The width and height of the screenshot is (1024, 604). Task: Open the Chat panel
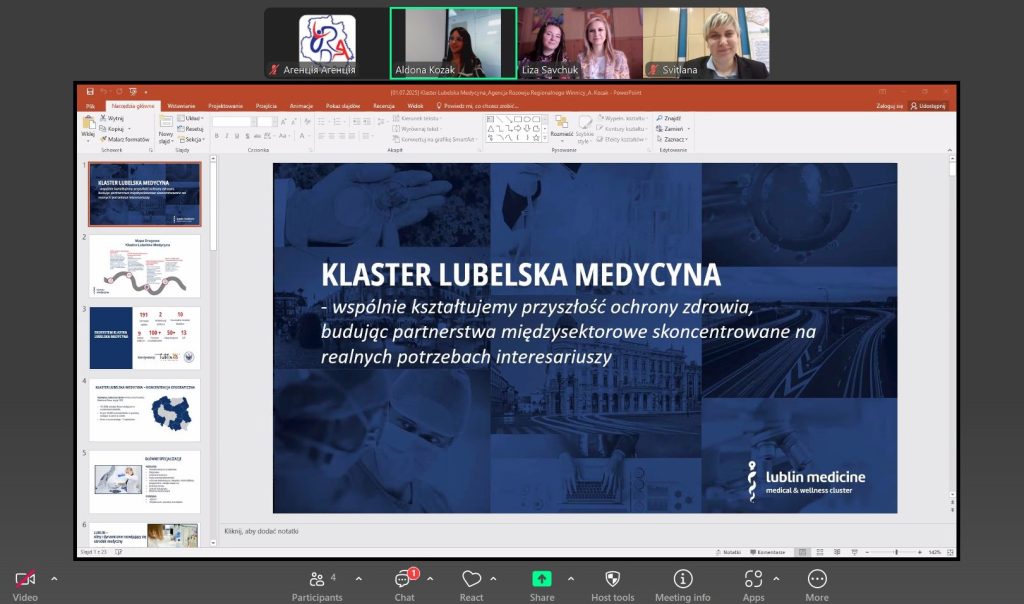[404, 580]
